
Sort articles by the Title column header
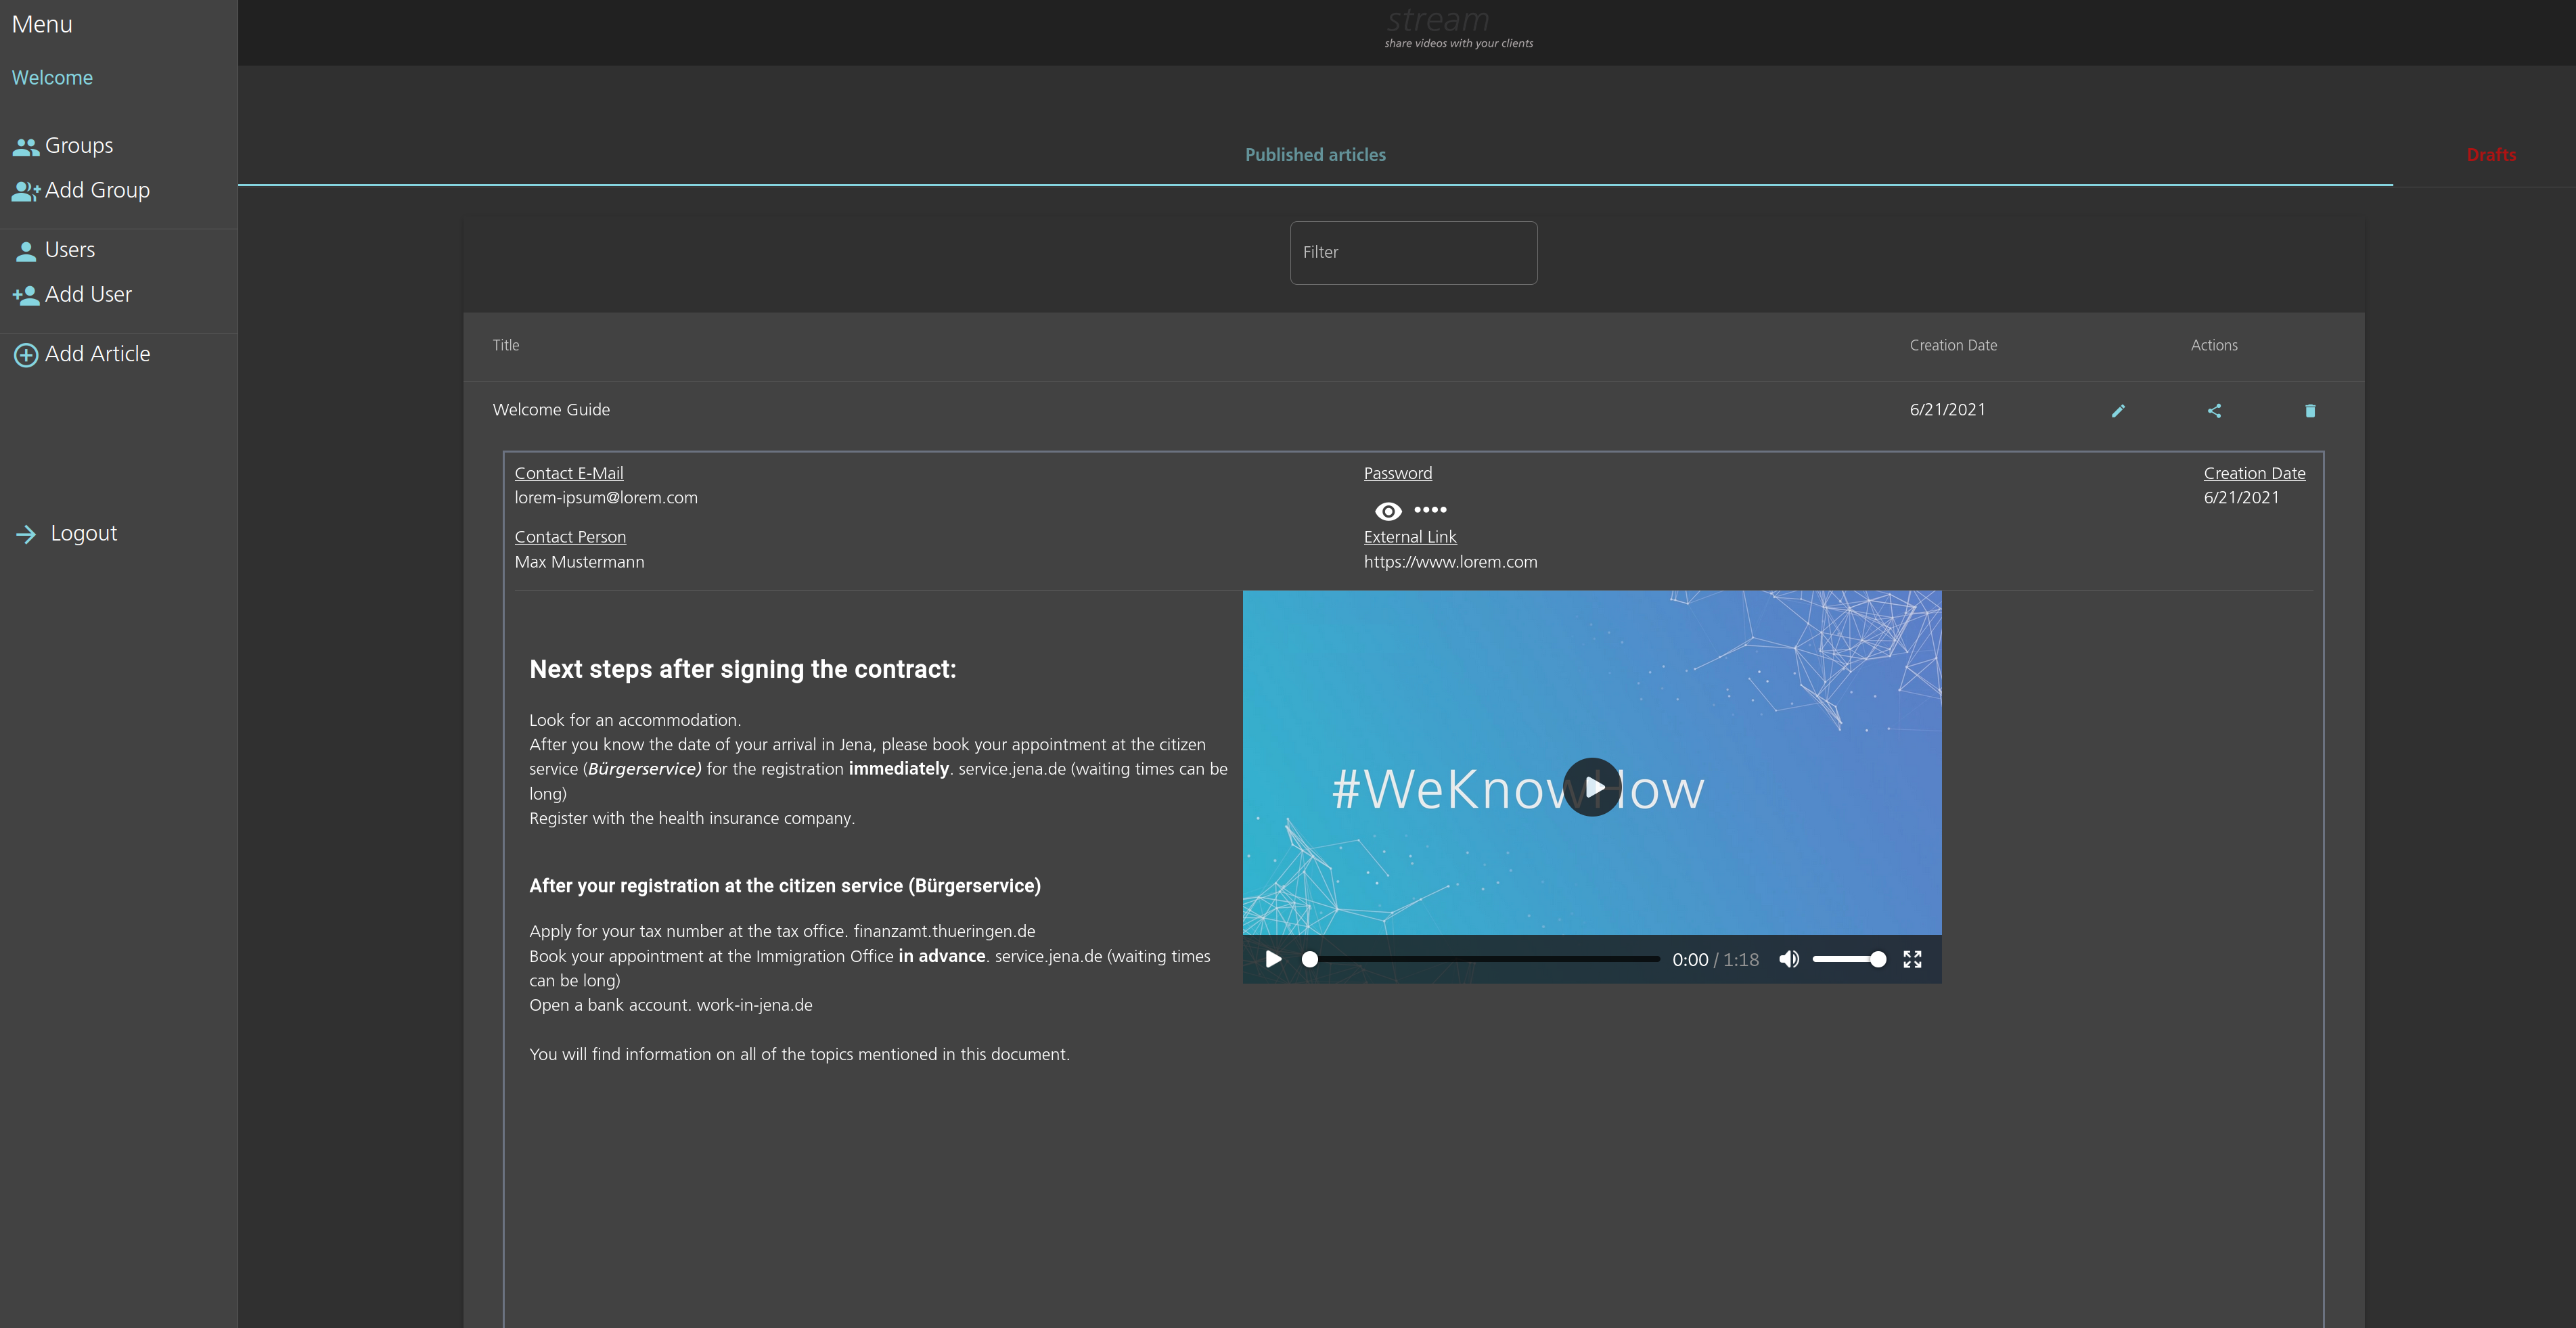[x=506, y=345]
